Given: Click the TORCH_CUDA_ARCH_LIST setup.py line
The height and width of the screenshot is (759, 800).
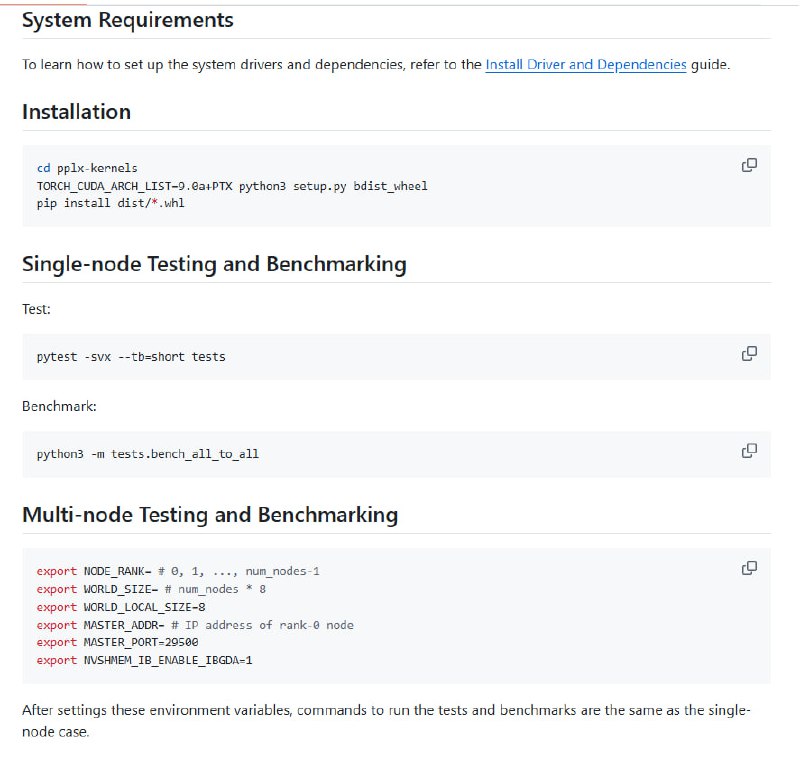Looking at the screenshot, I should click(x=232, y=186).
